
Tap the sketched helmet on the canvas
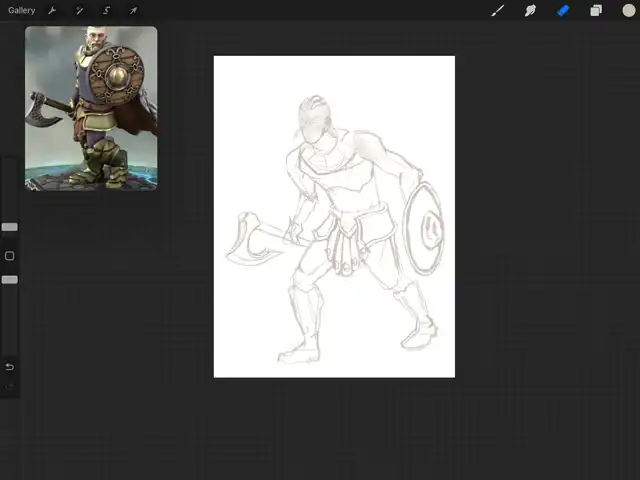(x=313, y=118)
